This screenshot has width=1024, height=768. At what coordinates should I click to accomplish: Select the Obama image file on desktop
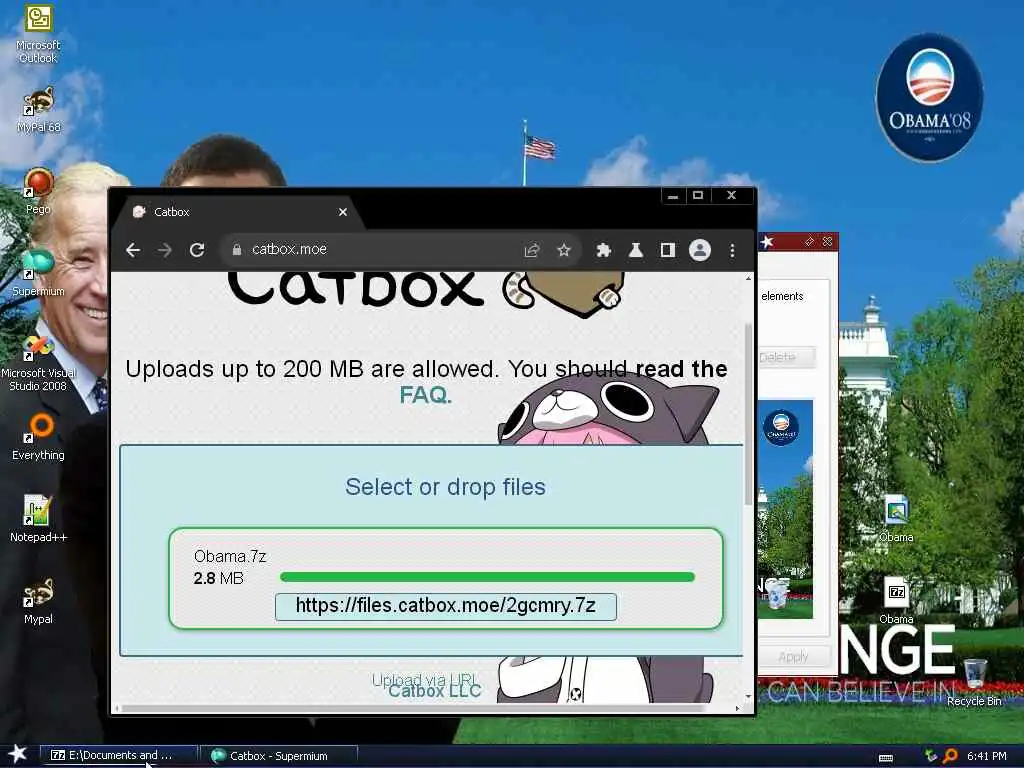tap(896, 519)
